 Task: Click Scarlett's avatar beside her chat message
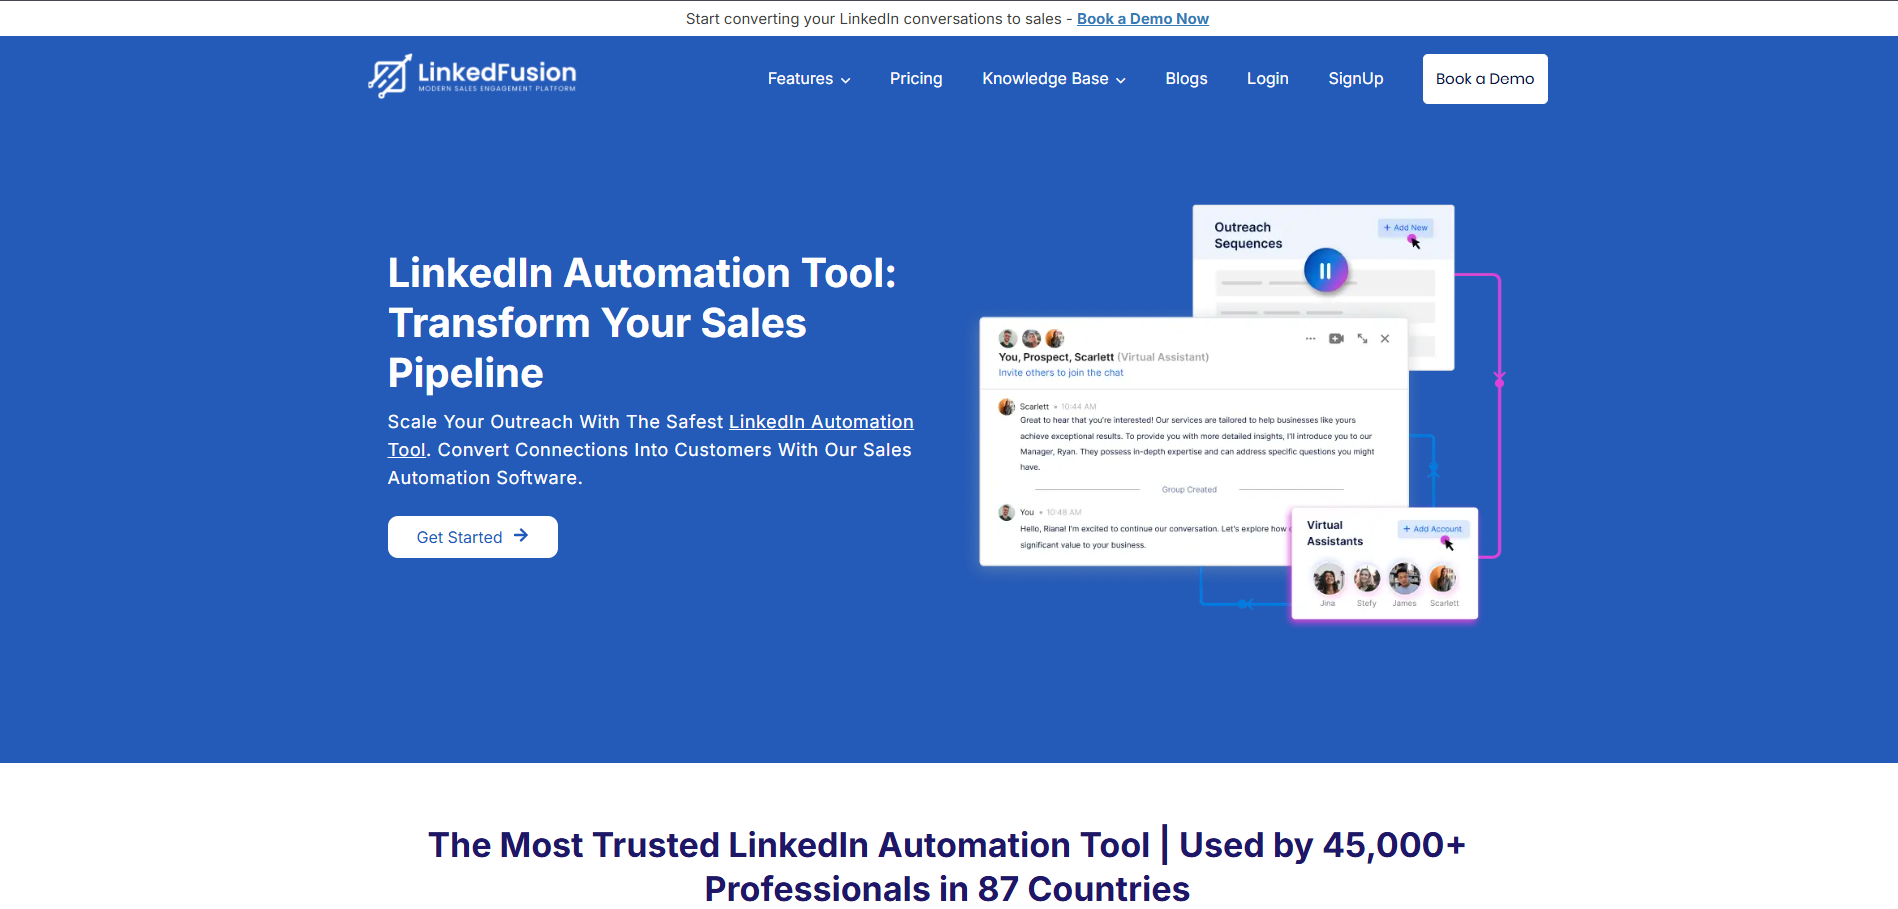tap(1007, 407)
